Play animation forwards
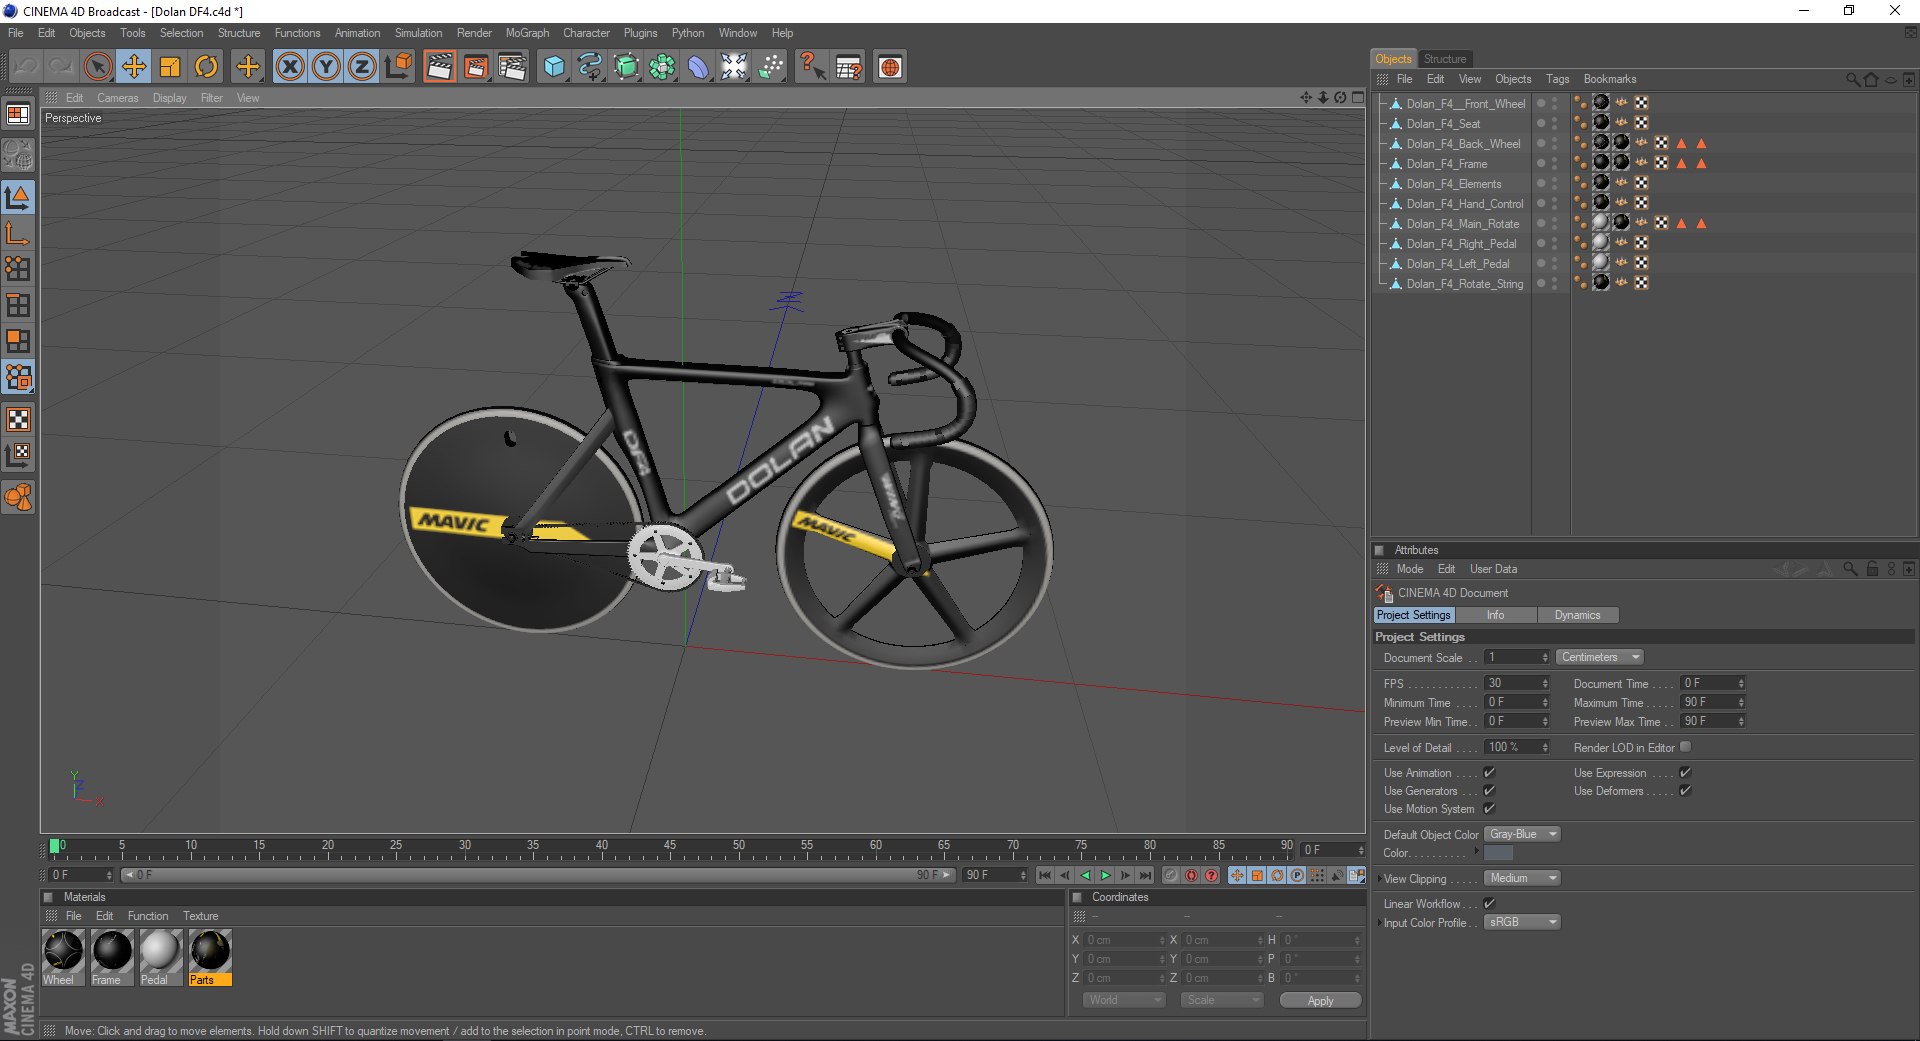Screen dimensions: 1920x1041 [x=1105, y=876]
